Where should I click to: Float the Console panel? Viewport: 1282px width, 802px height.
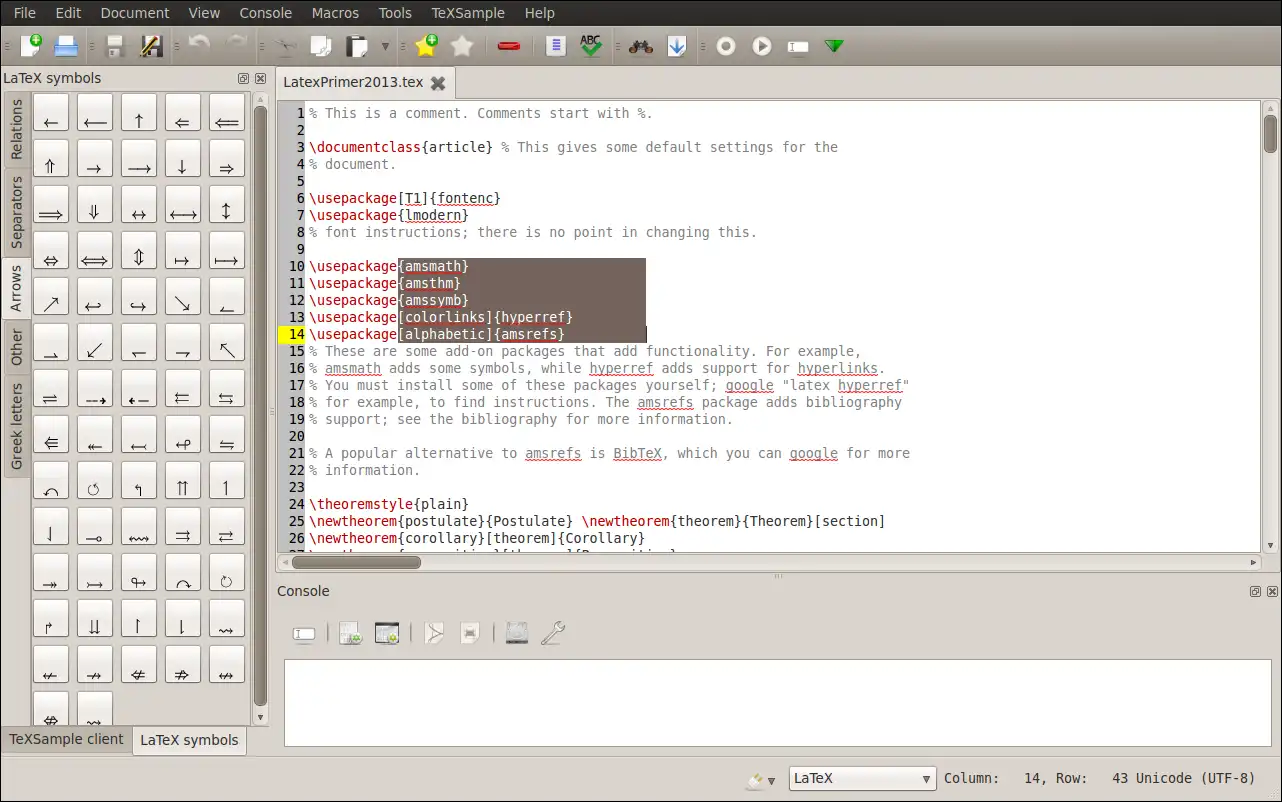tap(1255, 592)
